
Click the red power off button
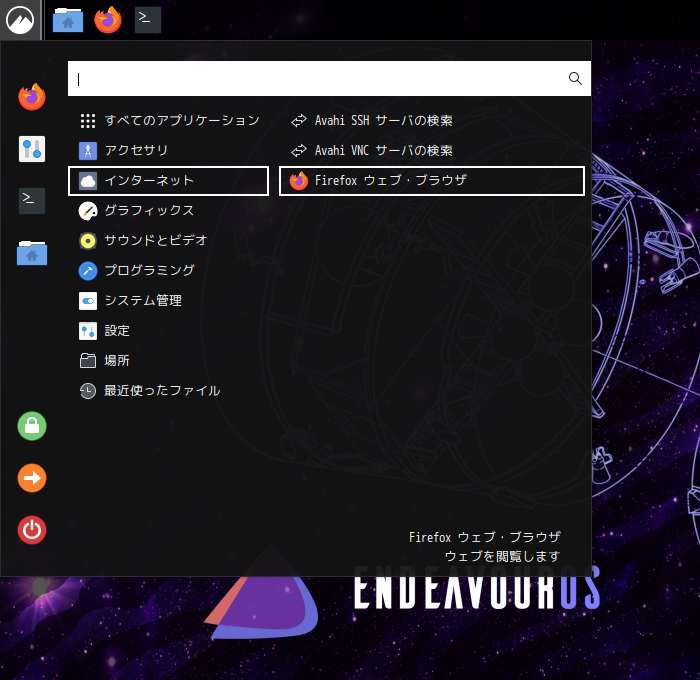click(x=32, y=530)
